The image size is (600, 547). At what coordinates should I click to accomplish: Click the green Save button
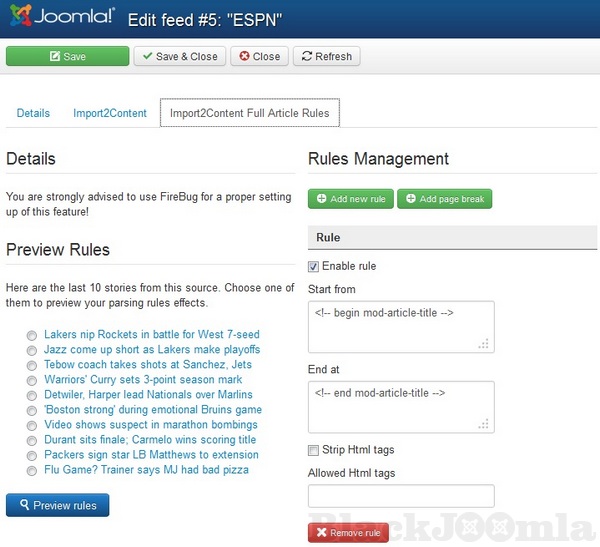[67, 57]
